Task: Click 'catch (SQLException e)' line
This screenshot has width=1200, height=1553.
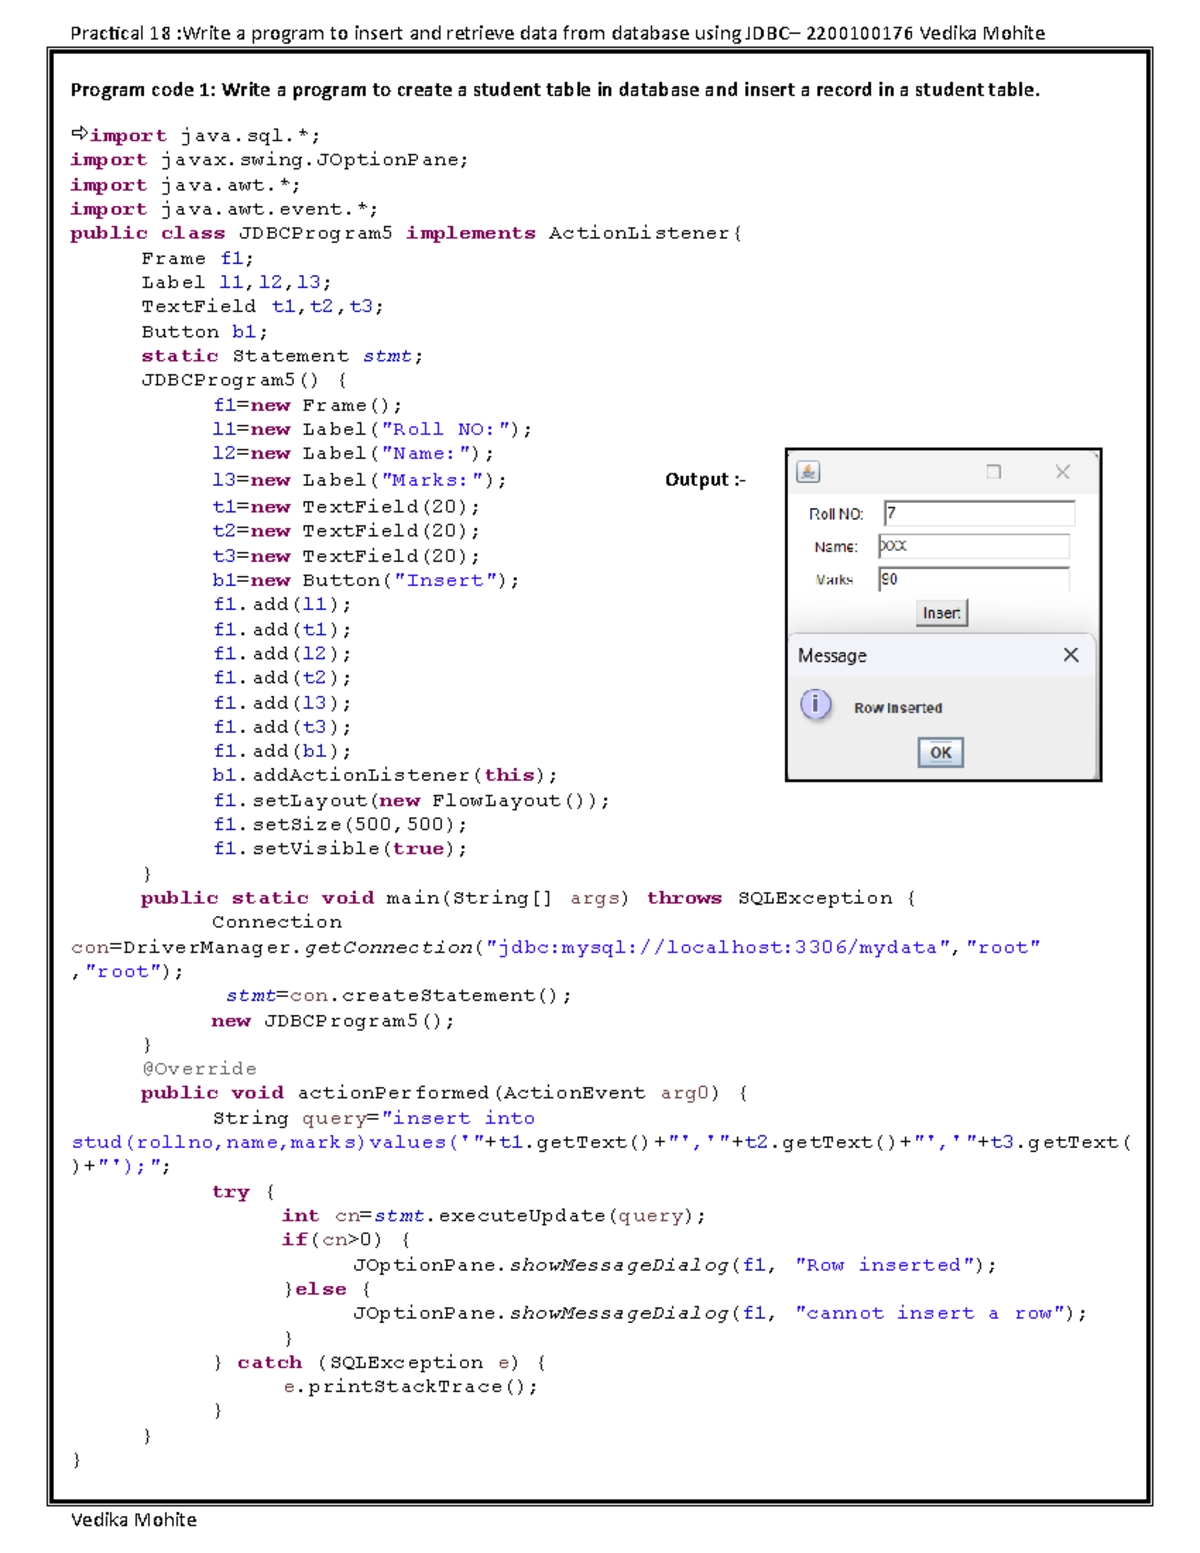Action: (x=379, y=1363)
